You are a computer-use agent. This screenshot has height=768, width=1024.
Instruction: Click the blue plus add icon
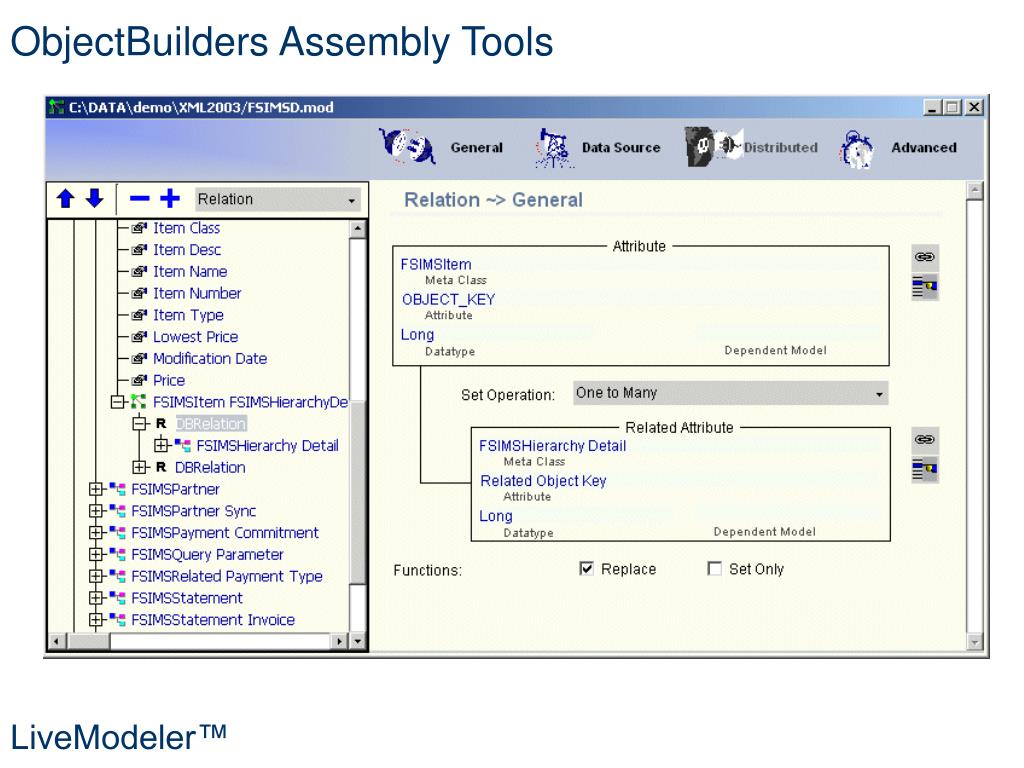(x=170, y=199)
